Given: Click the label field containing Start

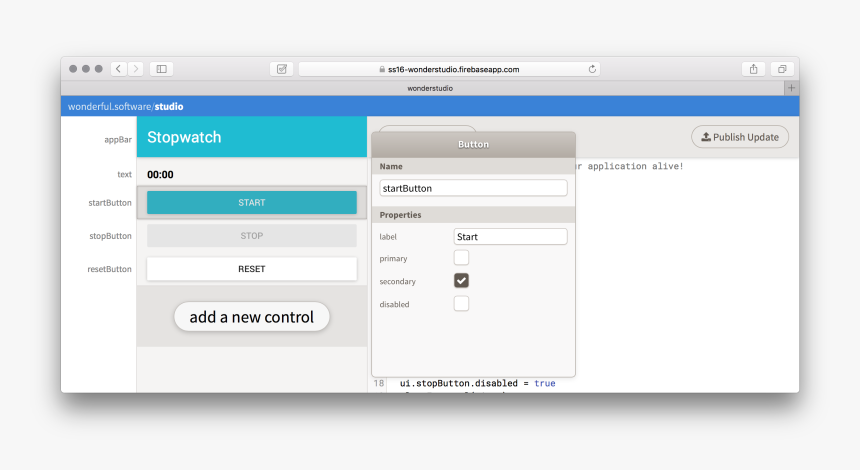Looking at the screenshot, I should pos(511,236).
